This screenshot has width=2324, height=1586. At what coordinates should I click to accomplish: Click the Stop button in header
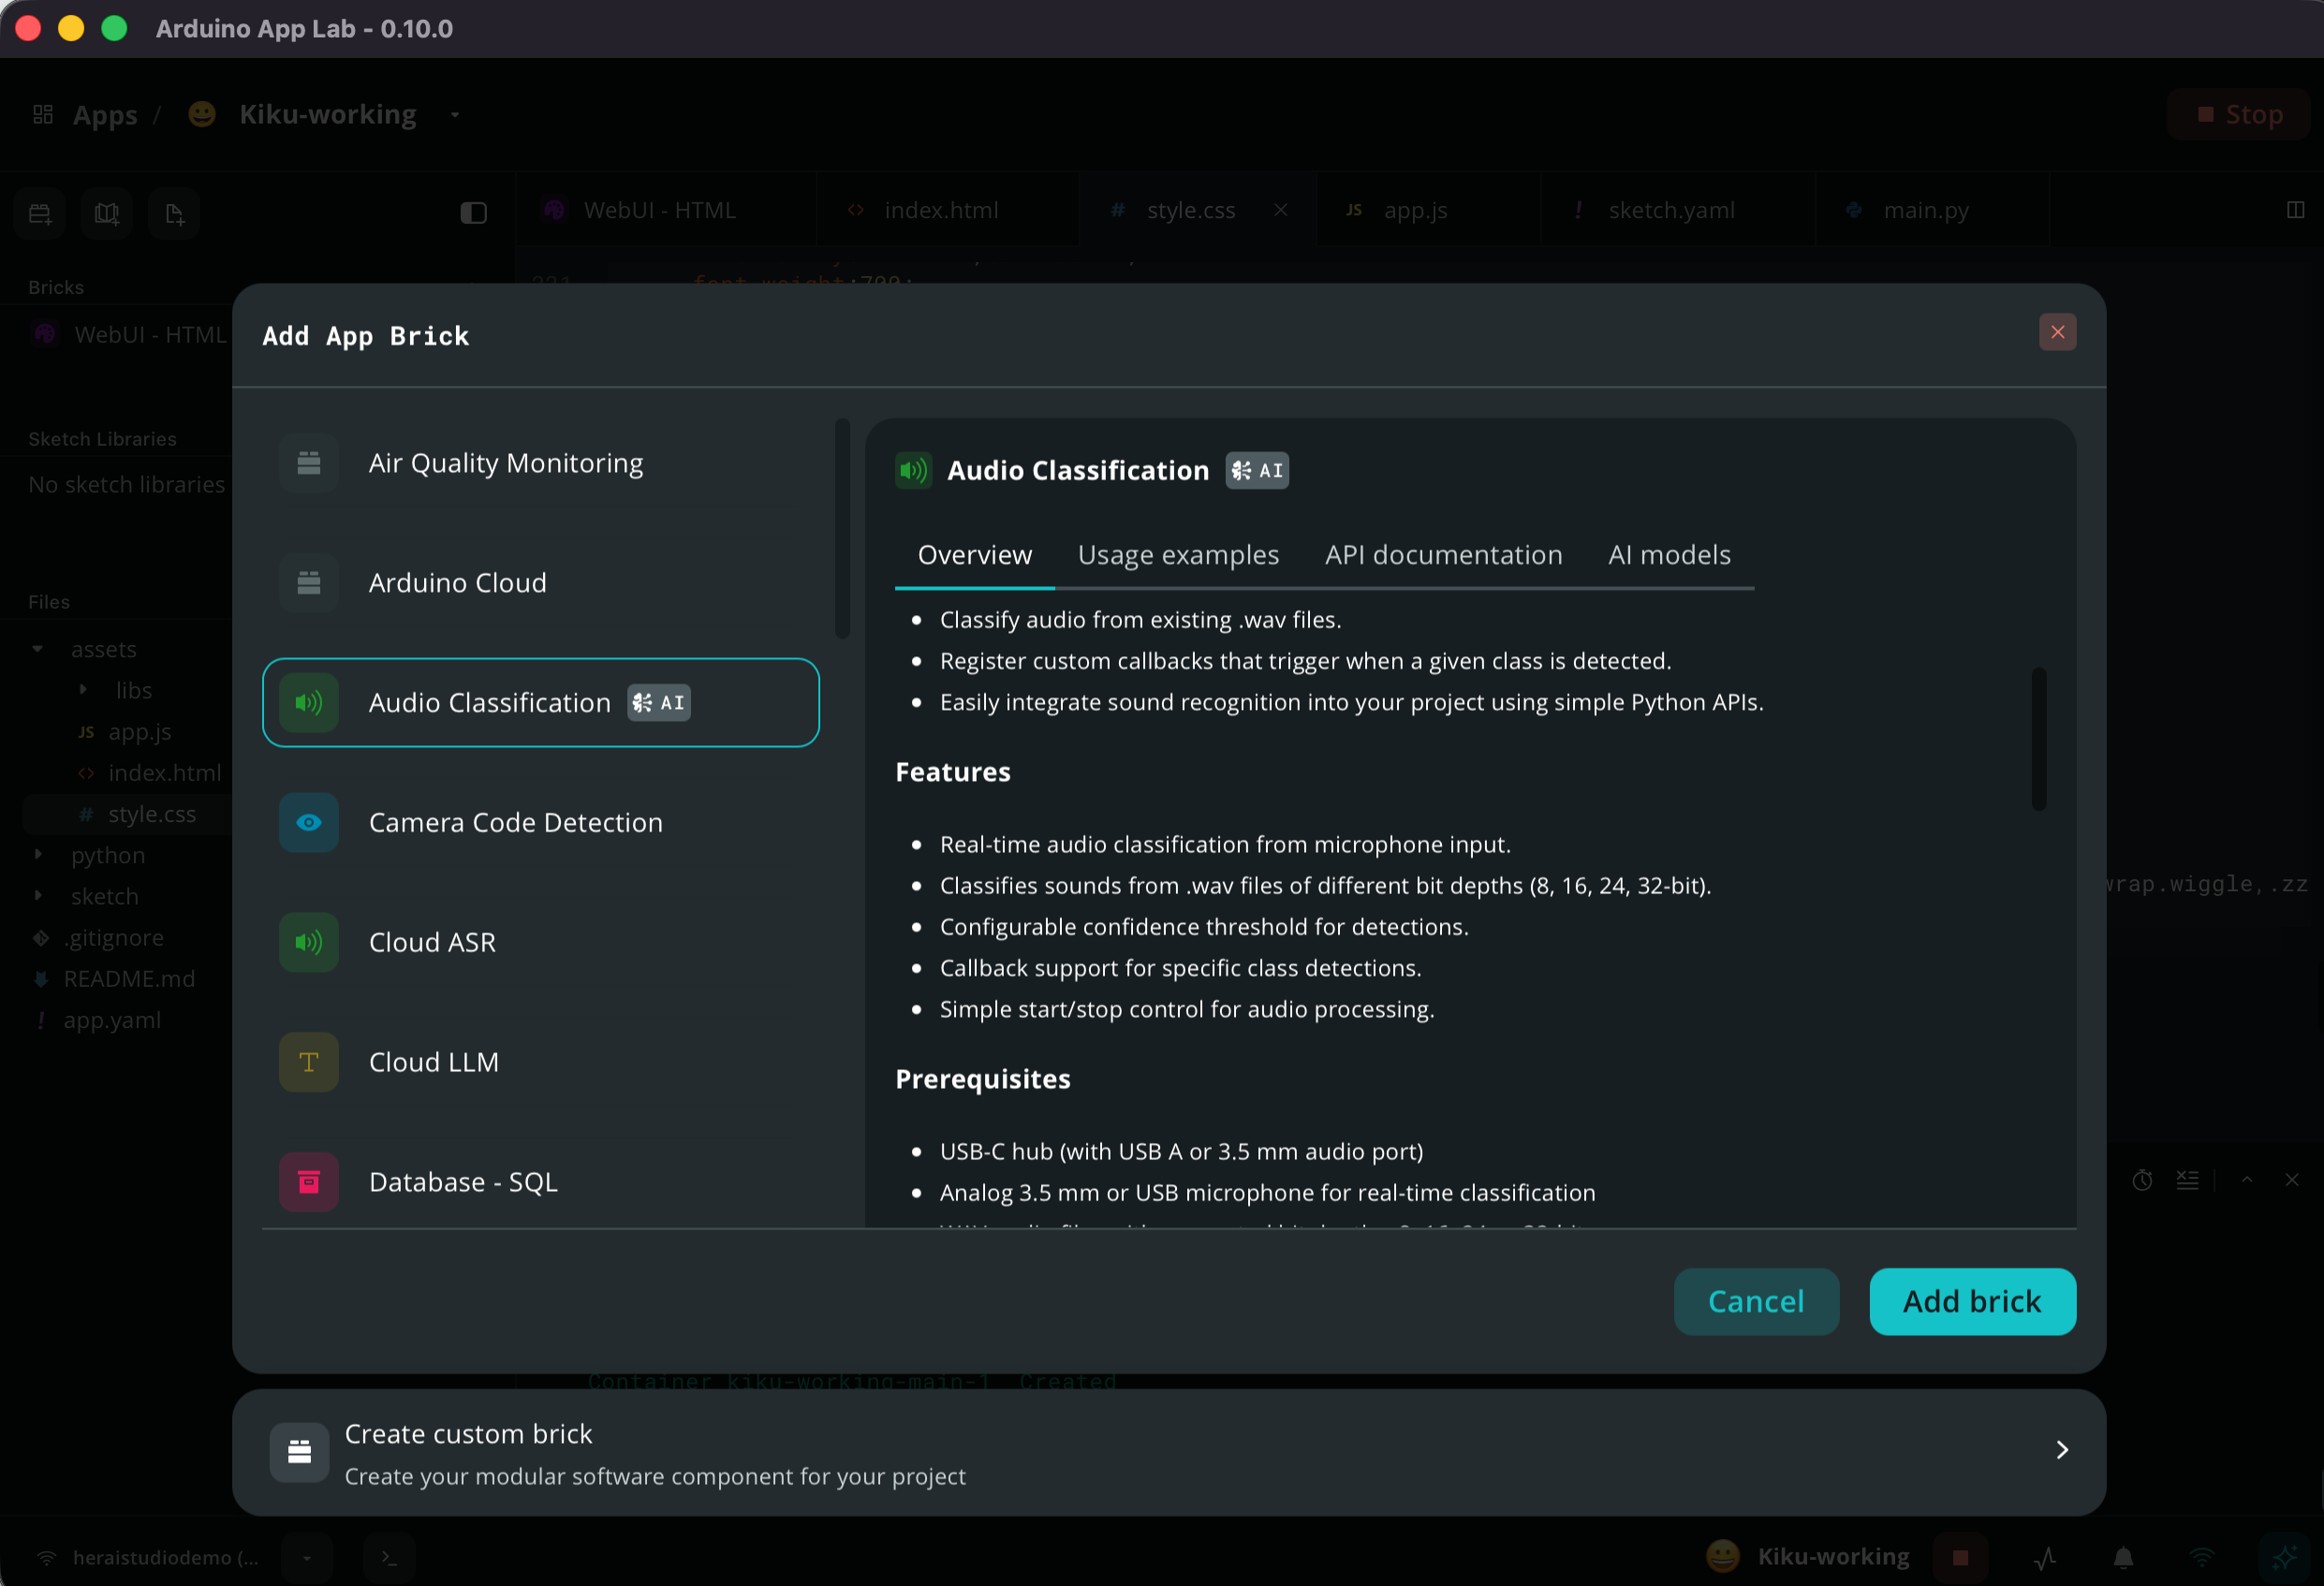coord(2239,114)
